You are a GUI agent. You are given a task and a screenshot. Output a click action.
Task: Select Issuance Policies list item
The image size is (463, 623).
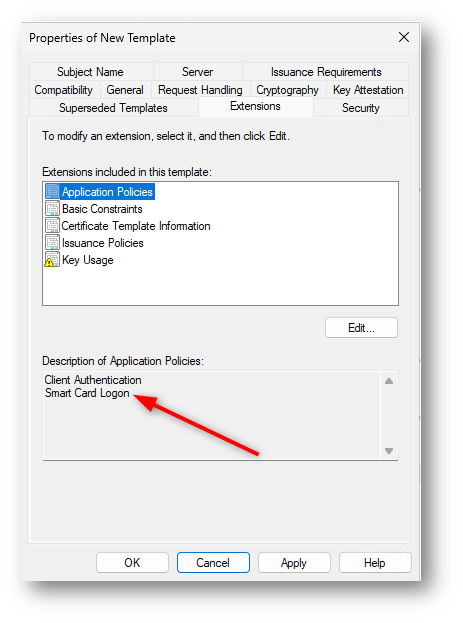pyautogui.click(x=103, y=243)
